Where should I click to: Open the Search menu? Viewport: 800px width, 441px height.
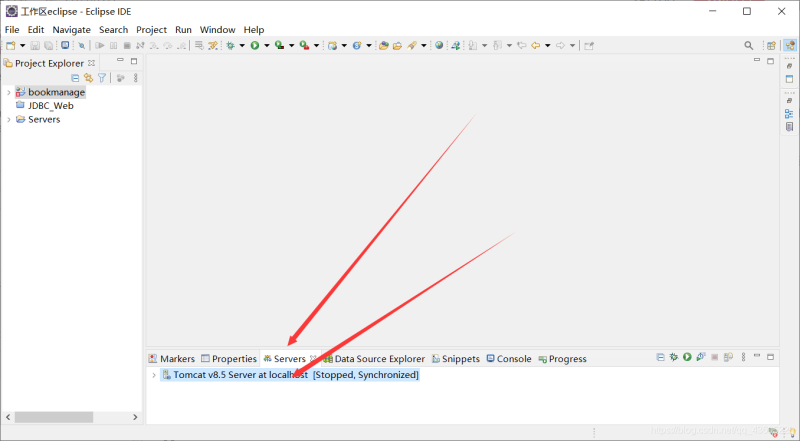(x=113, y=30)
